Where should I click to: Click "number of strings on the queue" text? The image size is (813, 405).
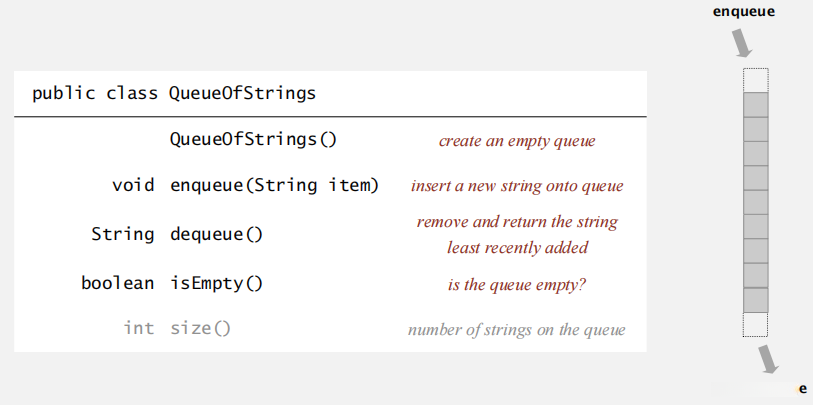[517, 330]
